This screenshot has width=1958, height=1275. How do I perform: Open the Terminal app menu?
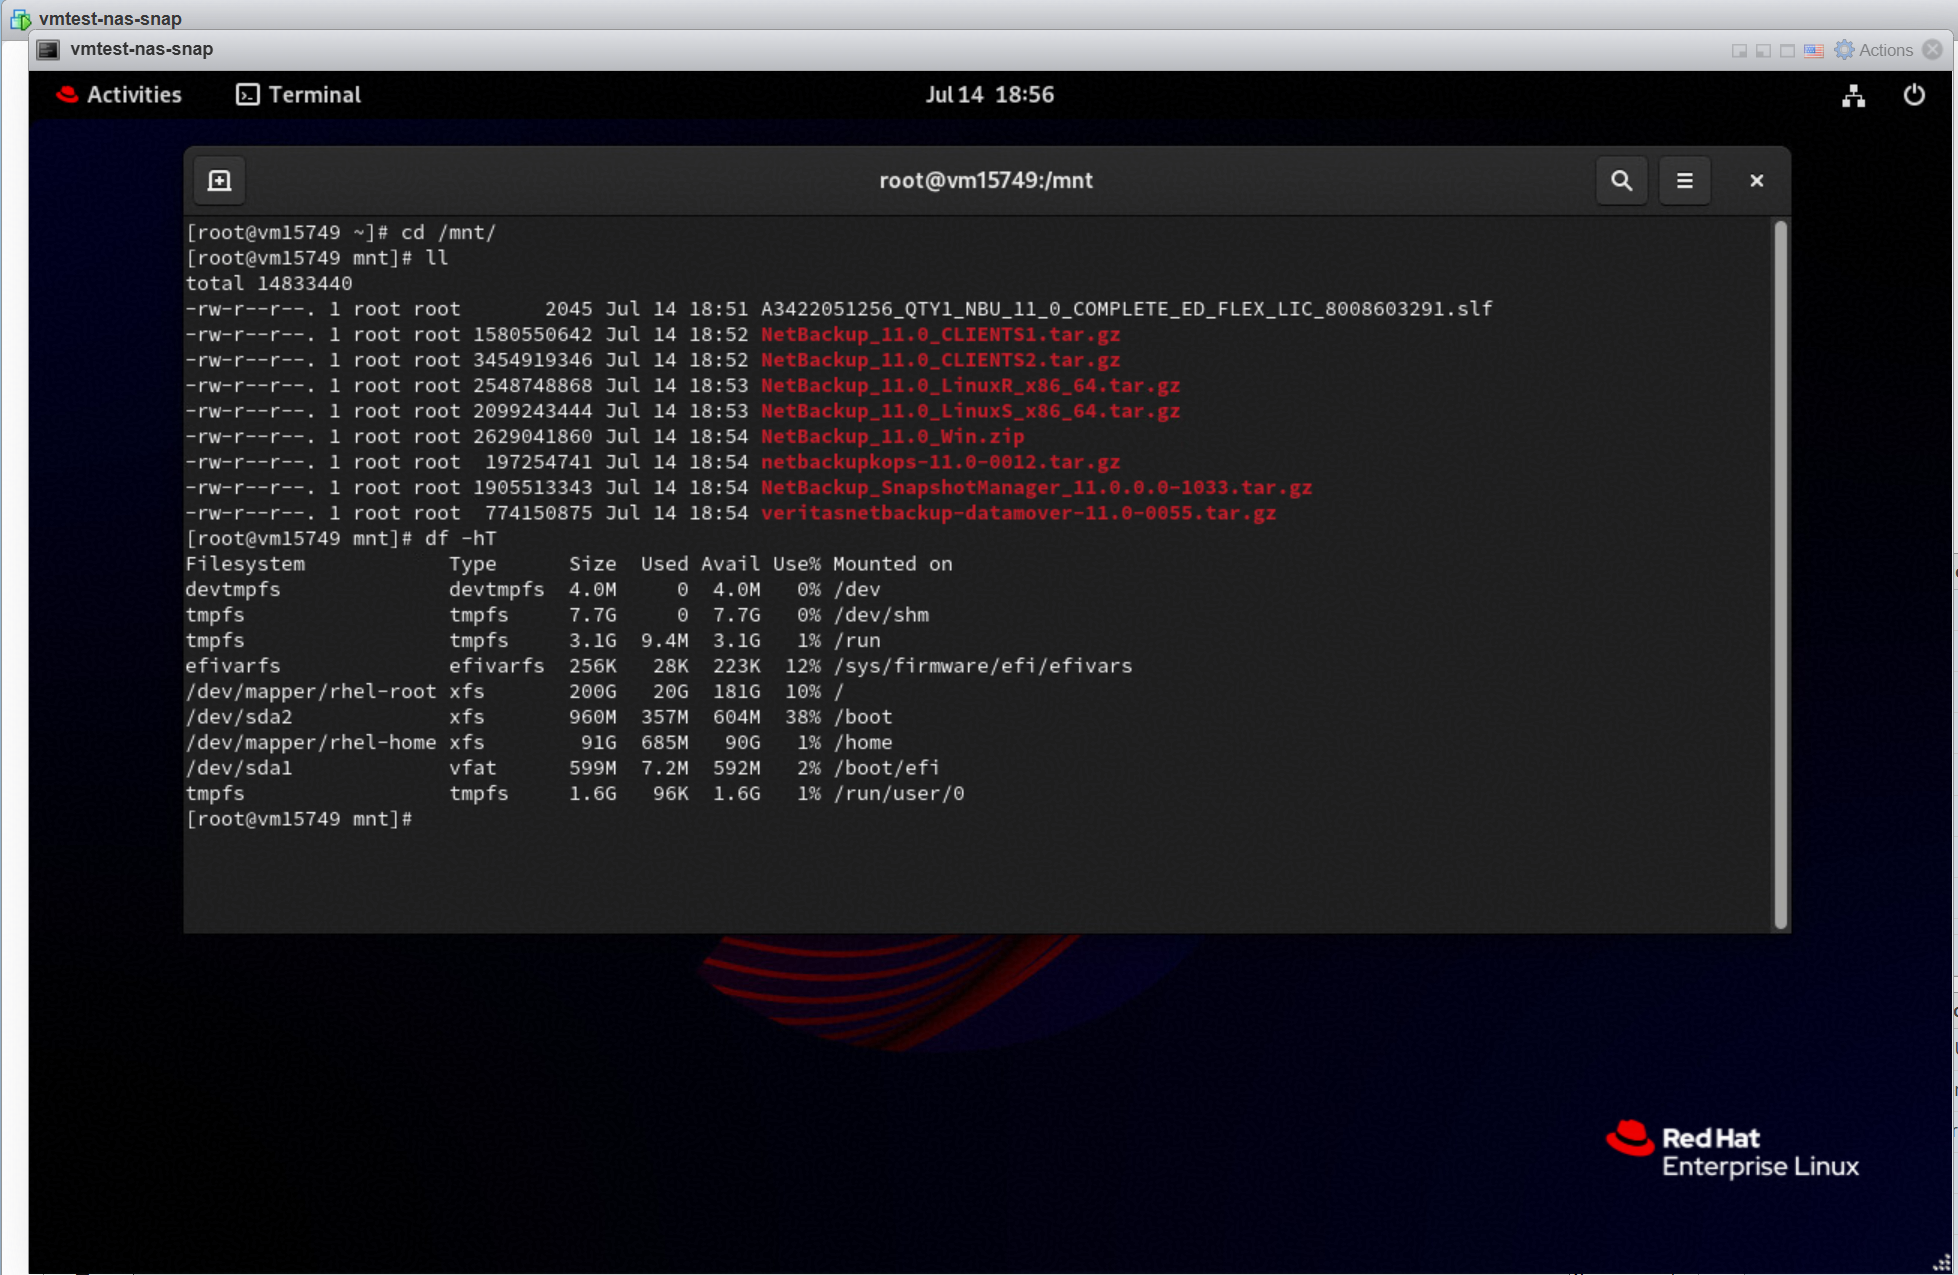click(298, 95)
